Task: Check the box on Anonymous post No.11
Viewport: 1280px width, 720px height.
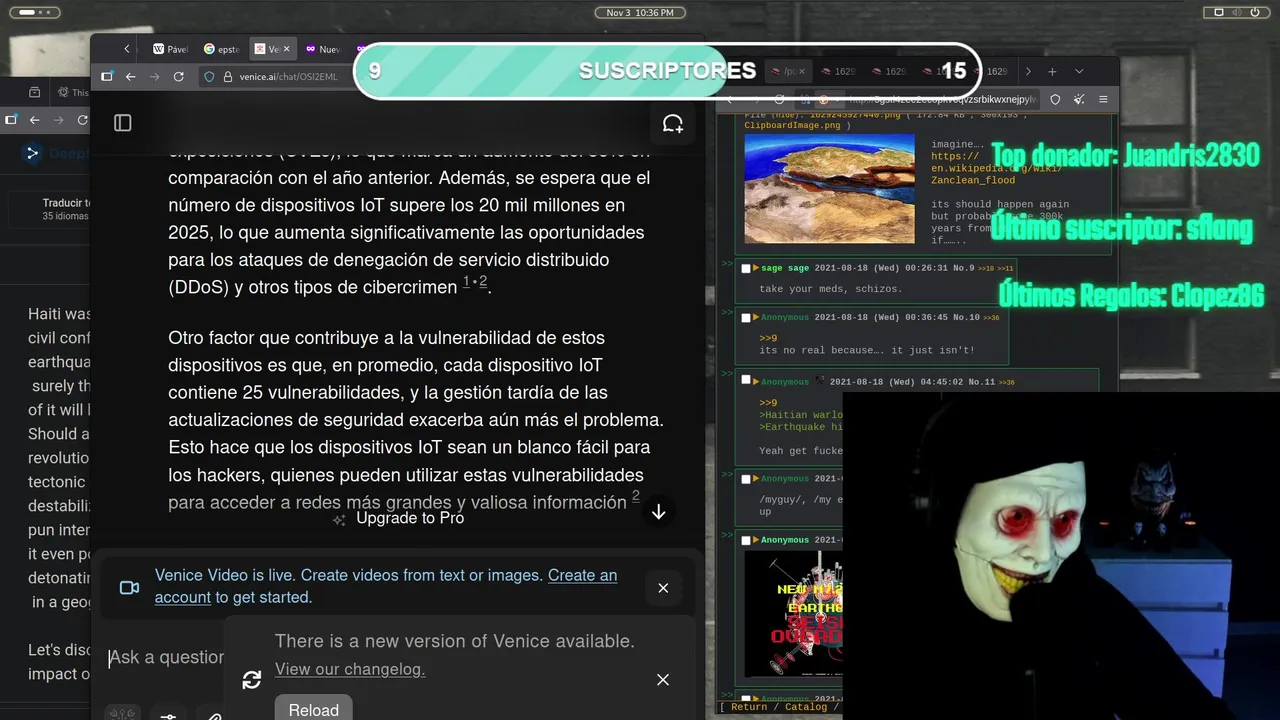Action: [x=746, y=381]
